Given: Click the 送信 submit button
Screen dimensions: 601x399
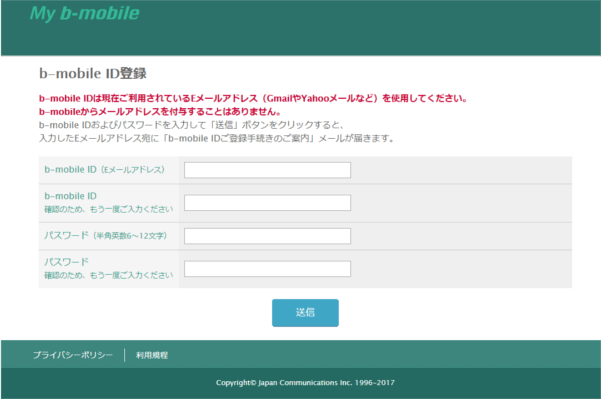Looking at the screenshot, I should pyautogui.click(x=305, y=313).
